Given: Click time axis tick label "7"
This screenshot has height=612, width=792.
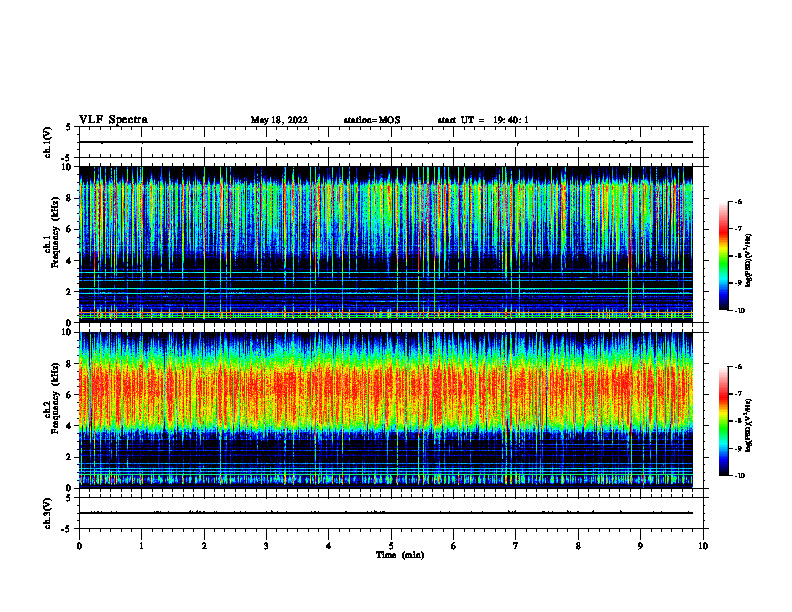Looking at the screenshot, I should tap(516, 546).
